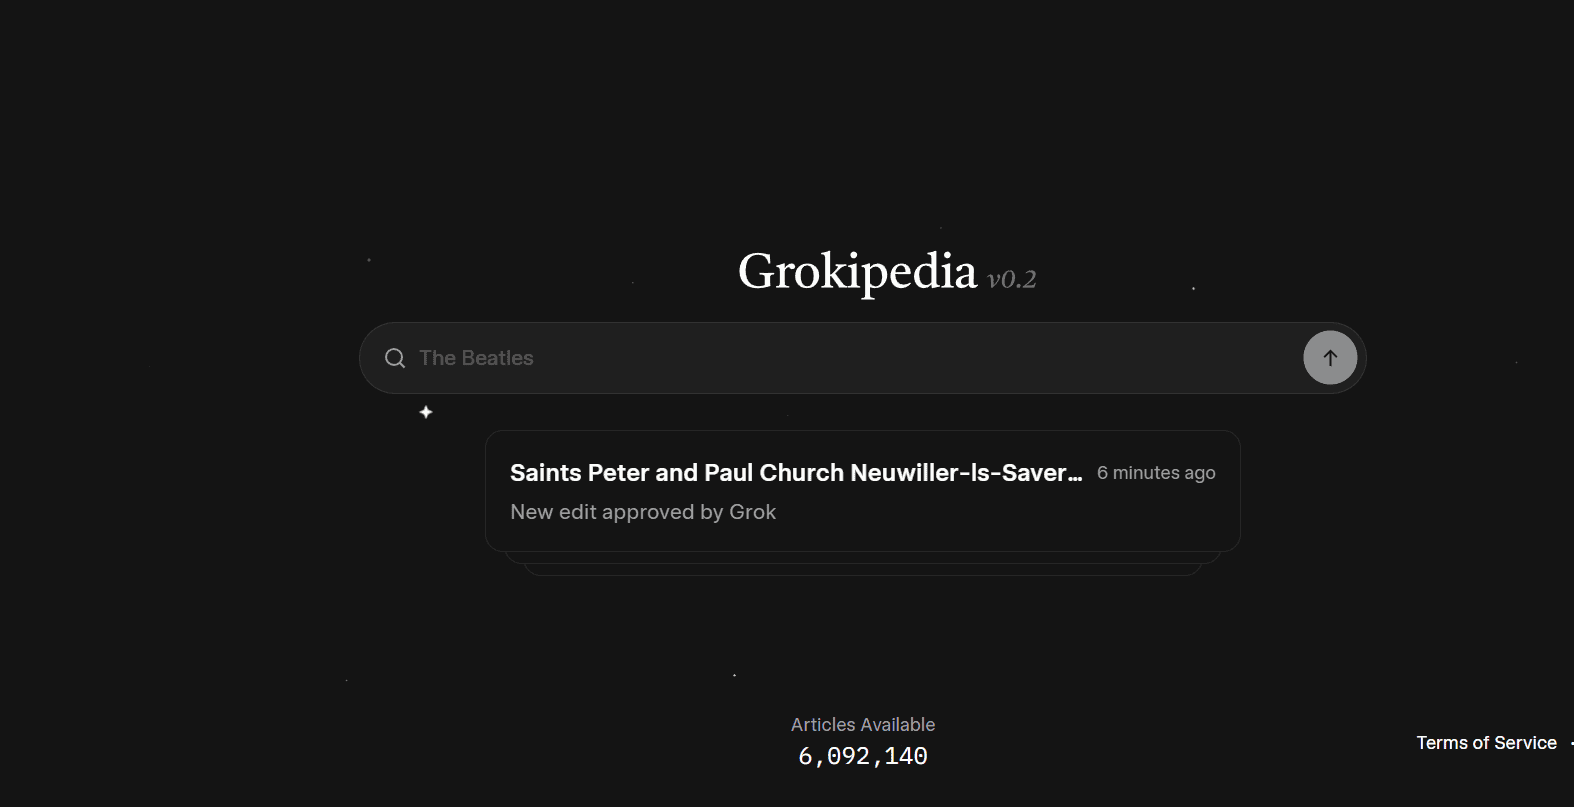Select the search glass icon inside the search bar

click(395, 357)
